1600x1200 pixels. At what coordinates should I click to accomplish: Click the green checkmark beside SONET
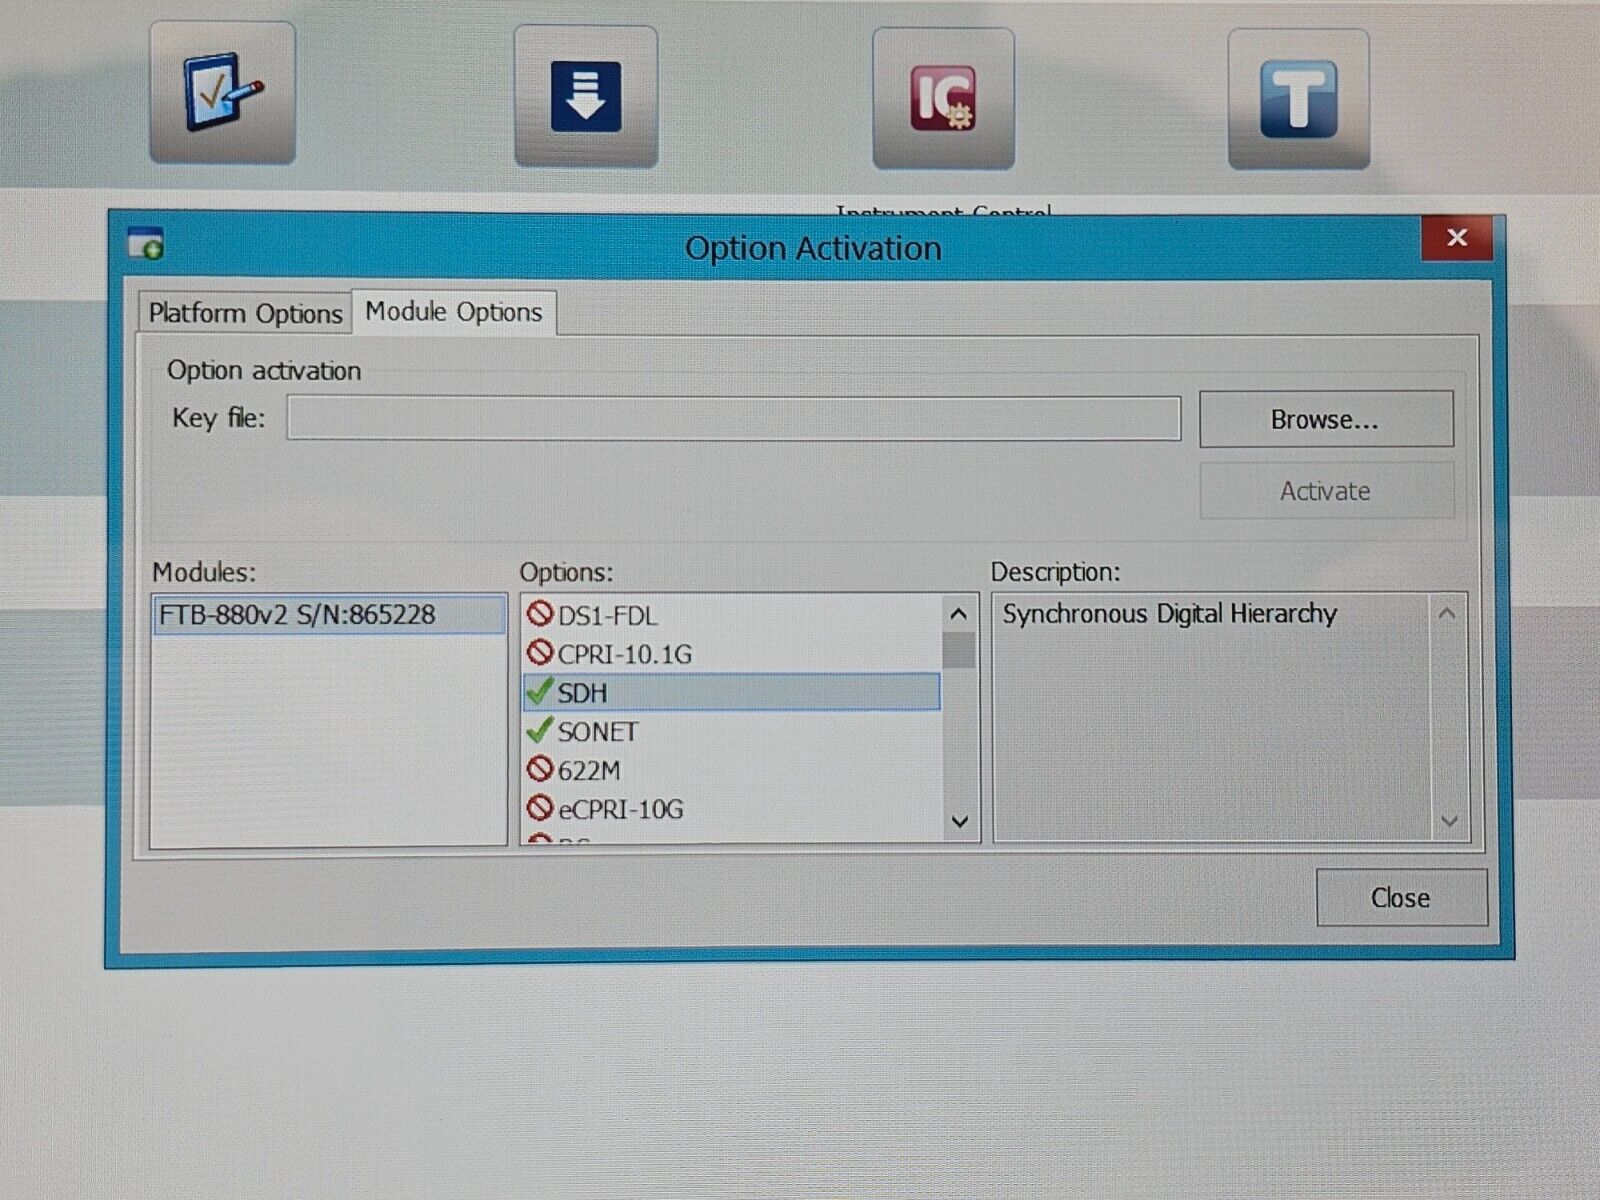click(x=539, y=730)
